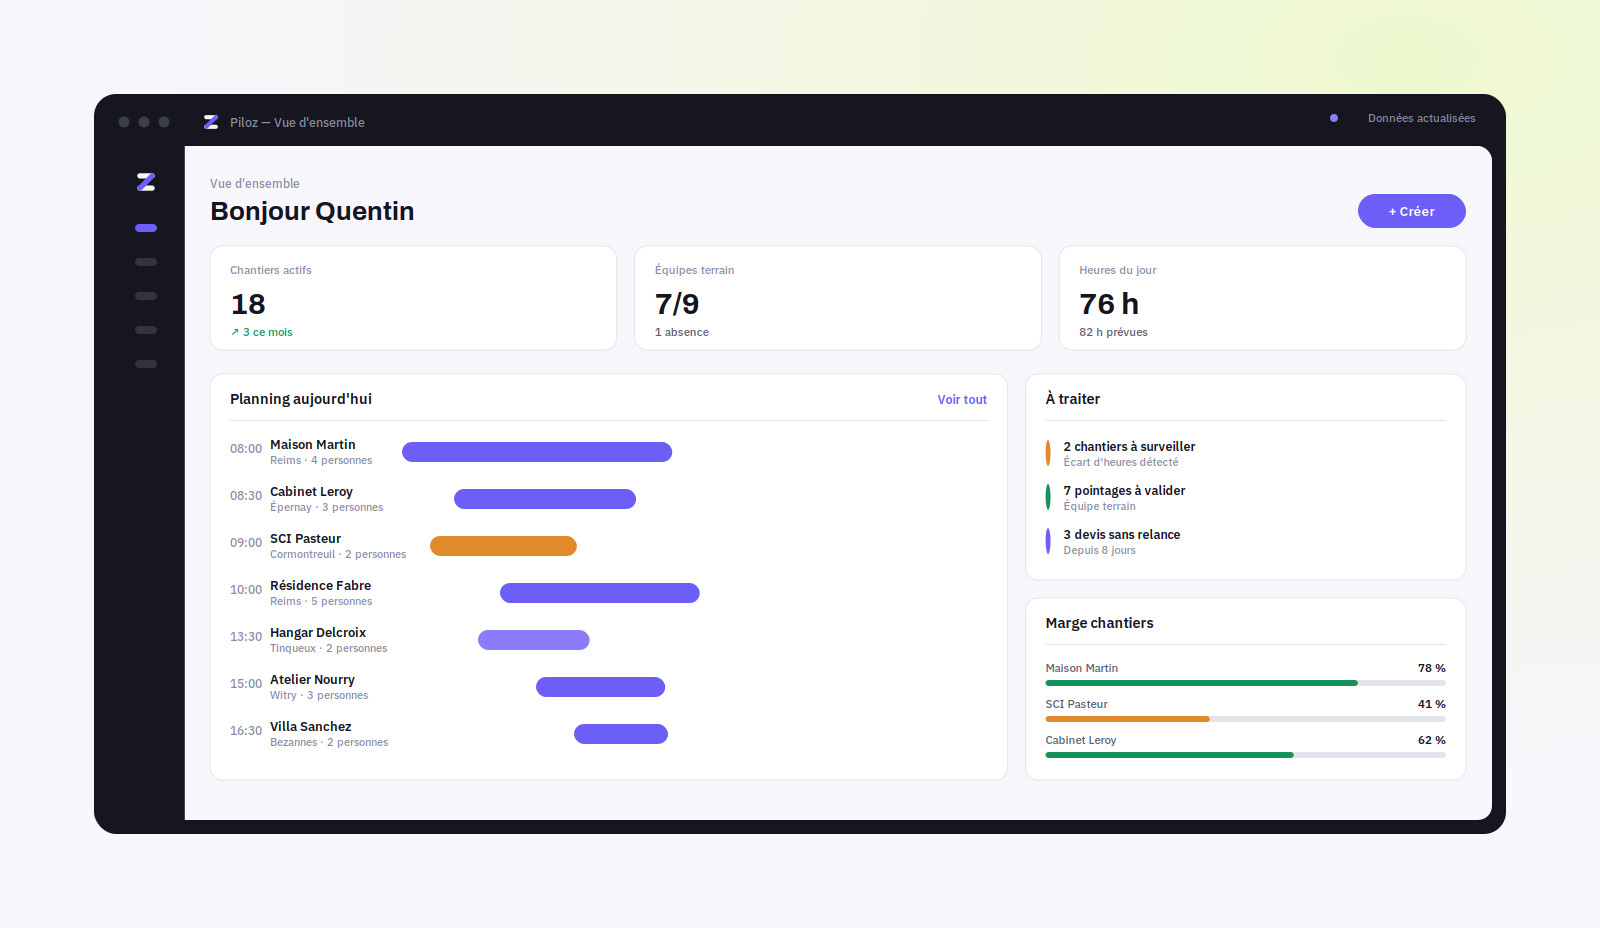1600x928 pixels.
Task: Click SCI Pasteur 41 % margin bar
Action: [x=1245, y=719]
